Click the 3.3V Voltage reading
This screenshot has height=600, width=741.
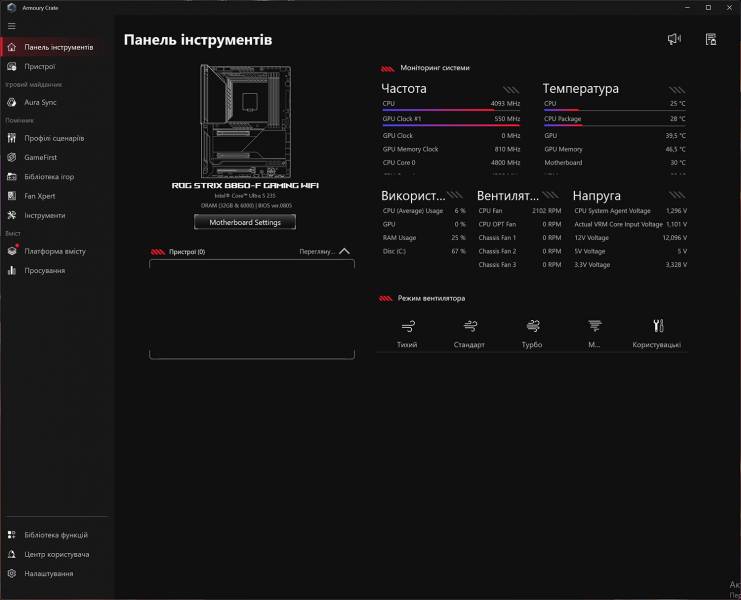[630, 265]
